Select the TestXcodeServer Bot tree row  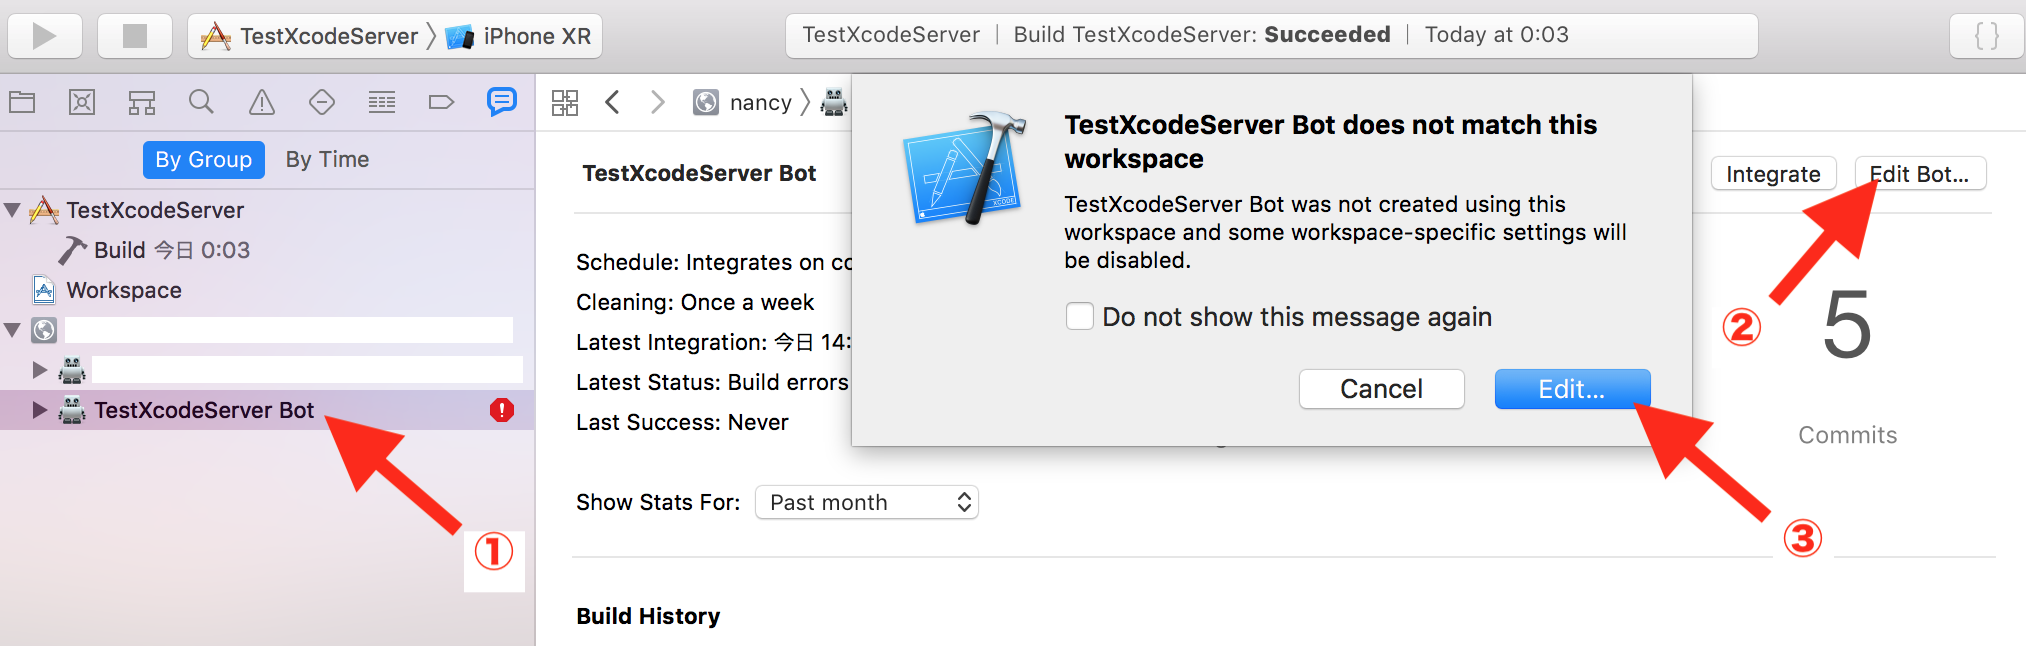[267, 410]
